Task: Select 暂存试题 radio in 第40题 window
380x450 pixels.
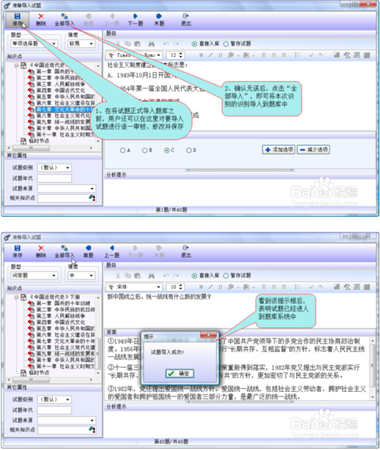Action: pyautogui.click(x=226, y=276)
